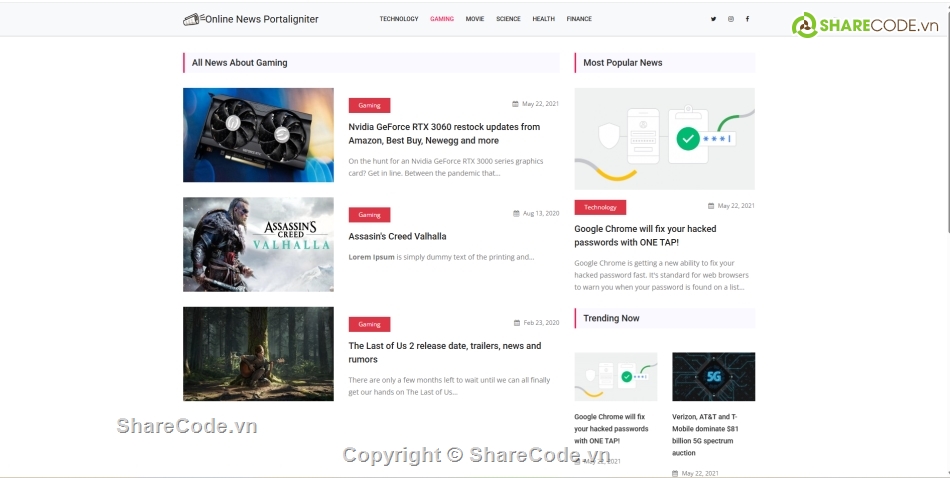This screenshot has width=950, height=478.
Task: Open large Google Chrome hacked passwords headline
Action: click(x=645, y=235)
